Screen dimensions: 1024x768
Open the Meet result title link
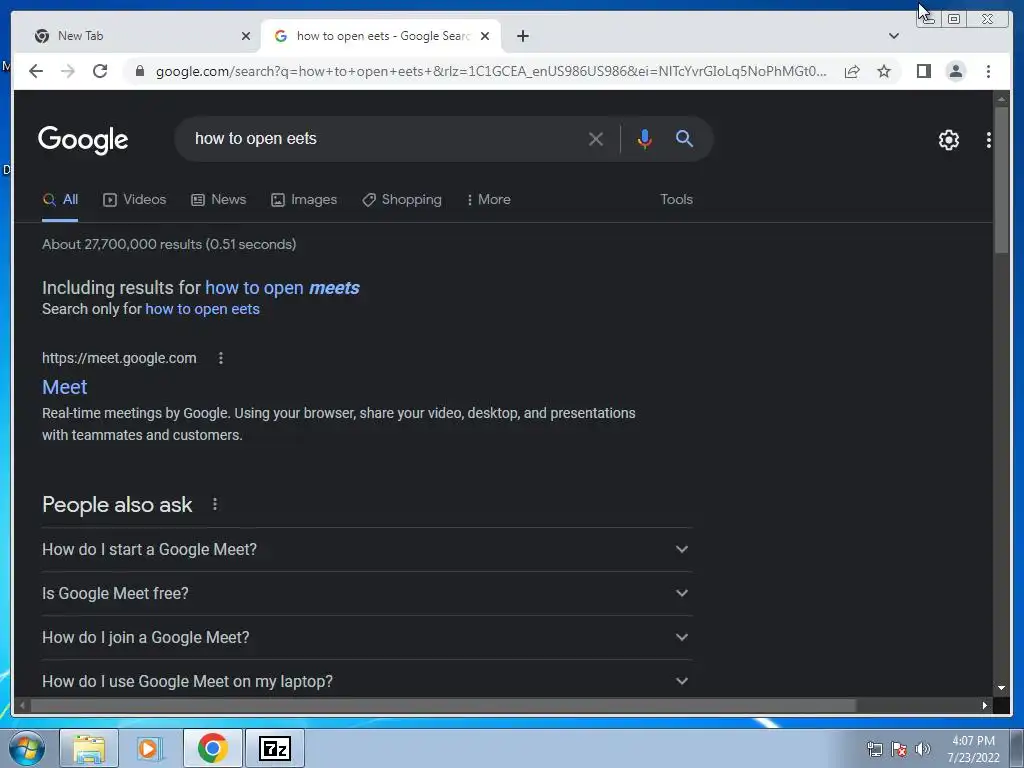click(x=65, y=387)
